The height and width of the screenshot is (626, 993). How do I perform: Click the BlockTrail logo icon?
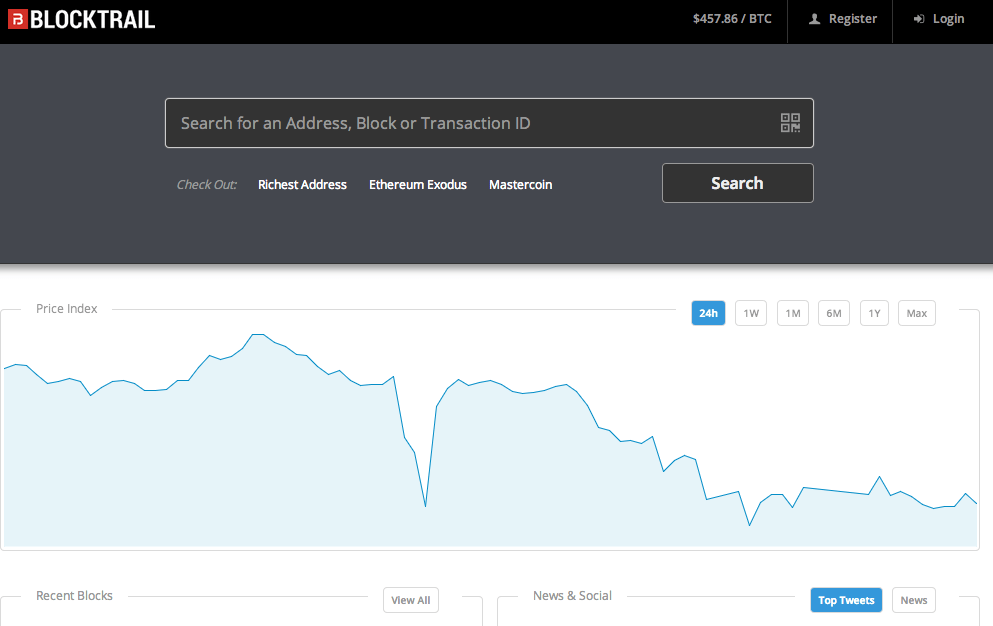[18, 19]
